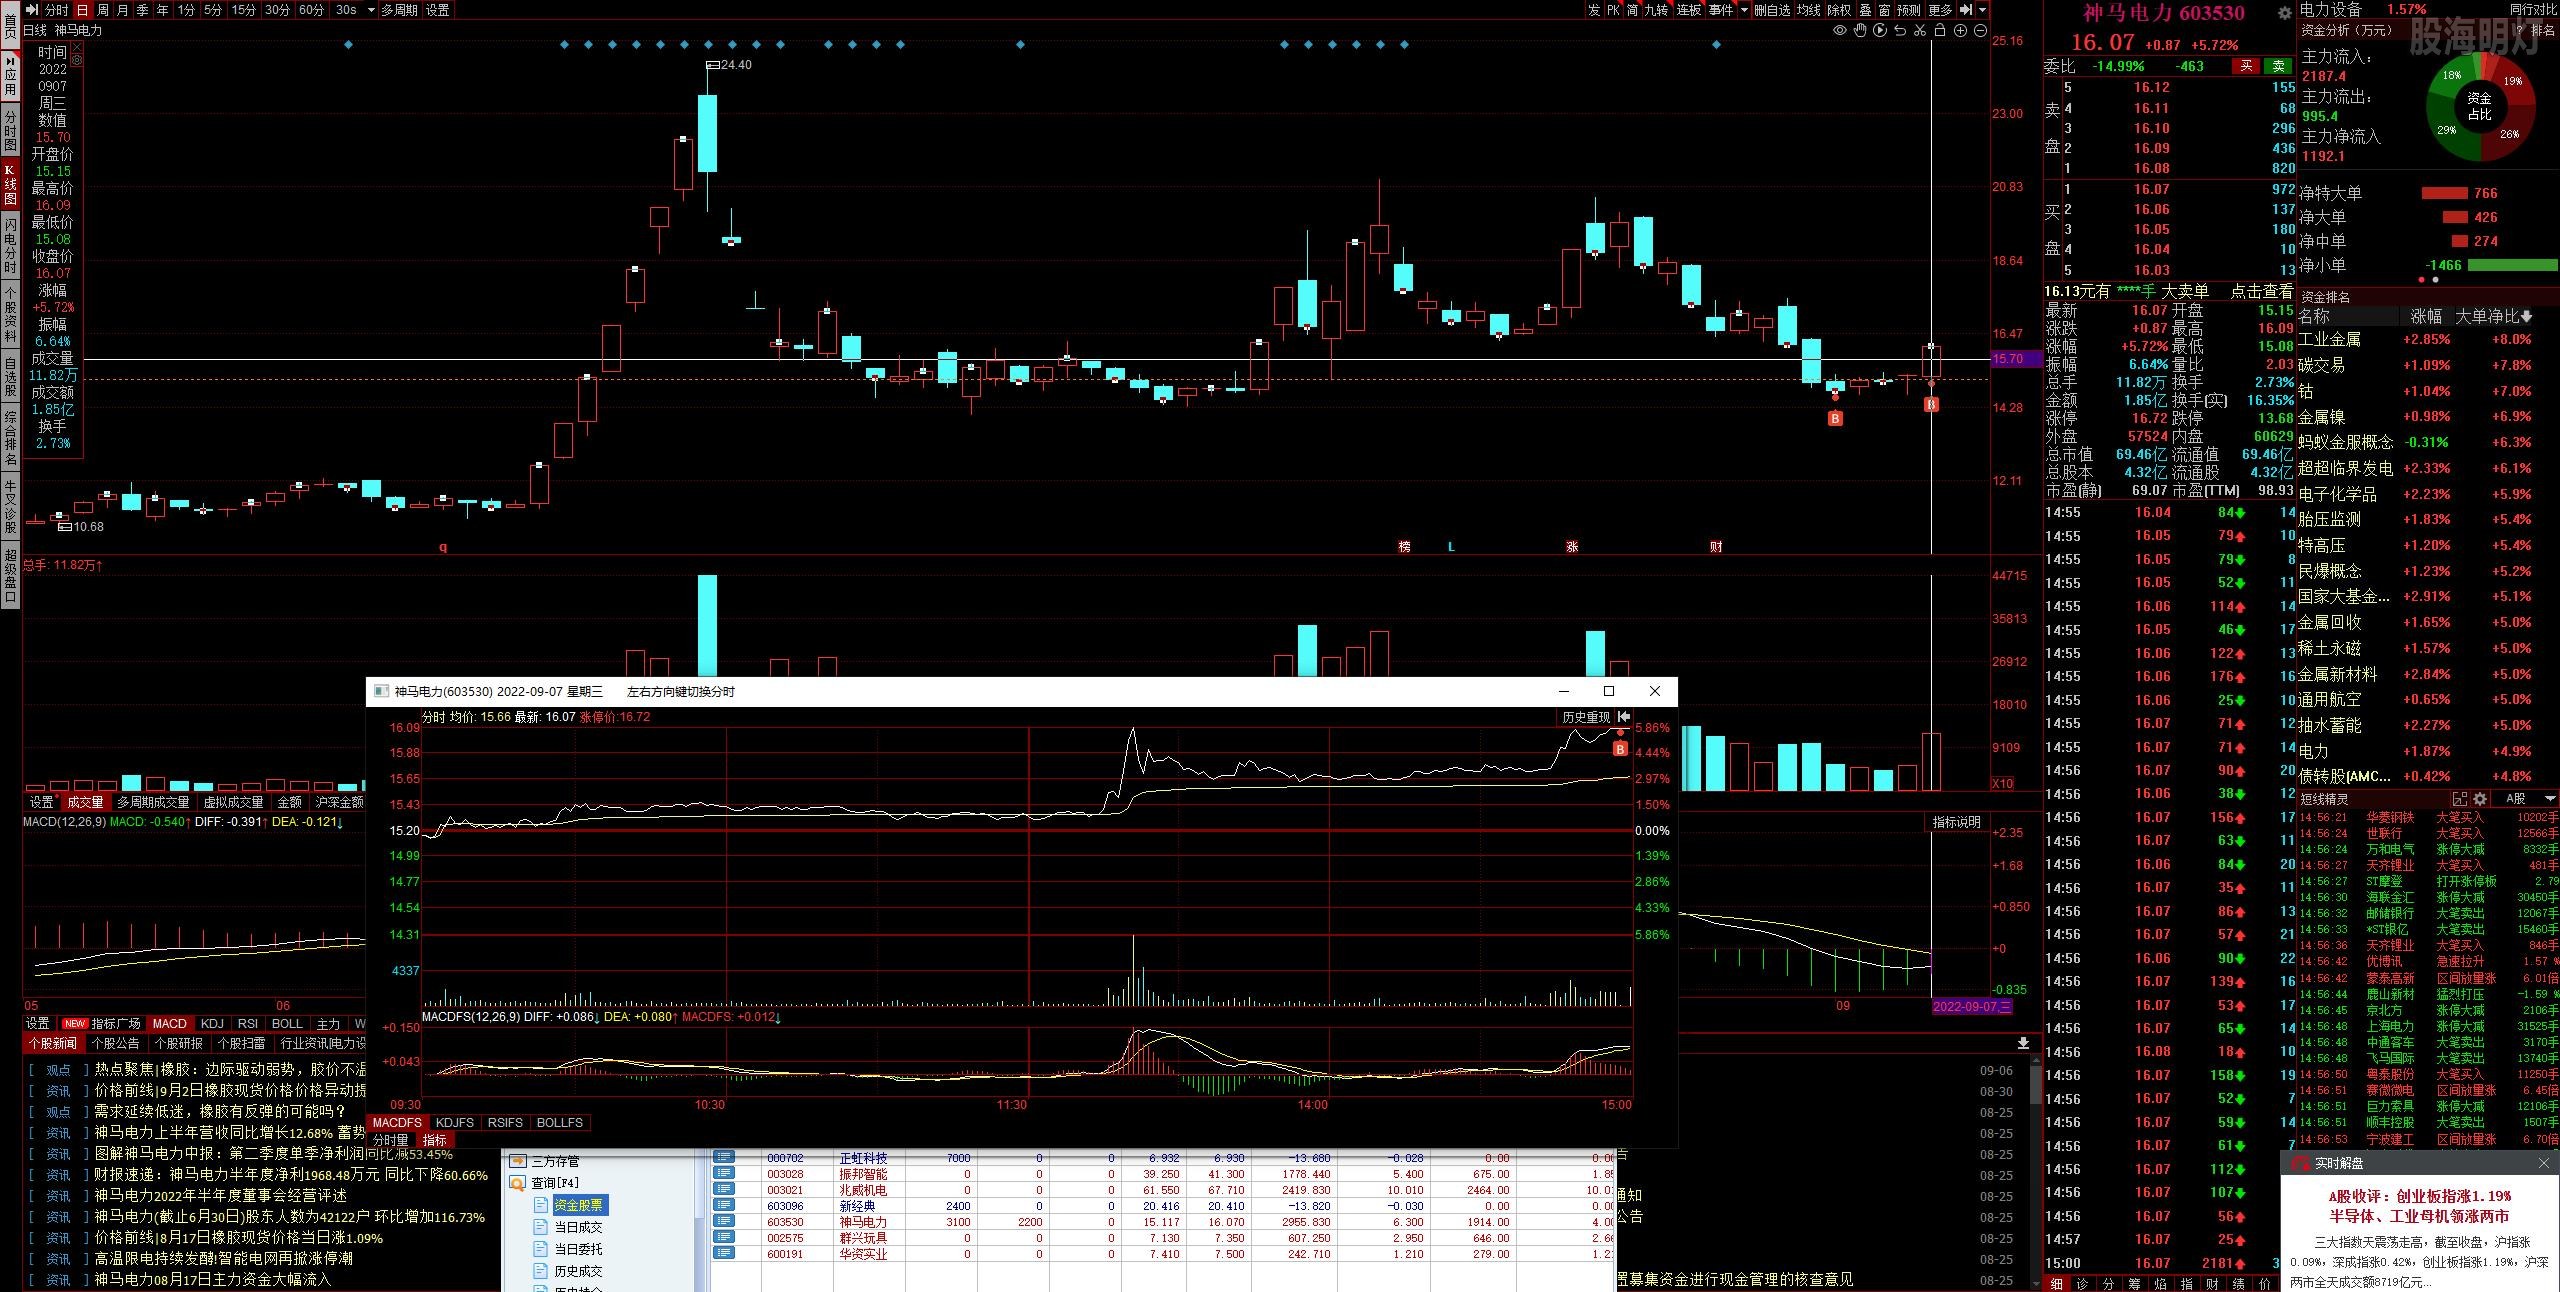Open dropdown arrow at toolbar far right
The height and width of the screenshot is (1292, 2560).
pos(1981,10)
